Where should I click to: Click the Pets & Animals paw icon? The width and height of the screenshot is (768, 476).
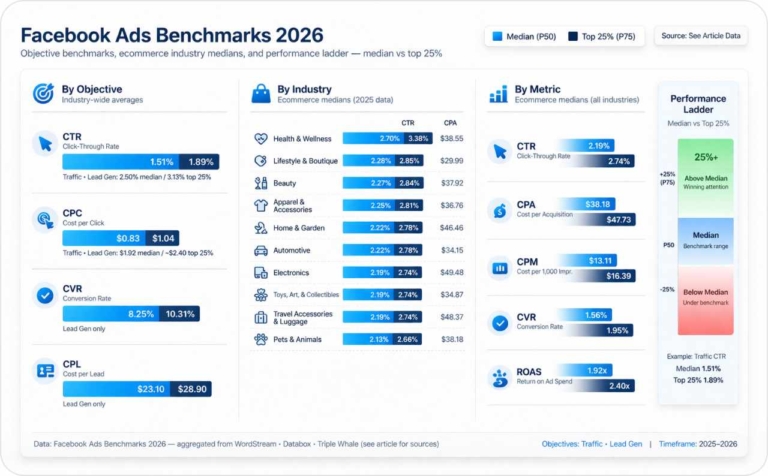click(261, 339)
